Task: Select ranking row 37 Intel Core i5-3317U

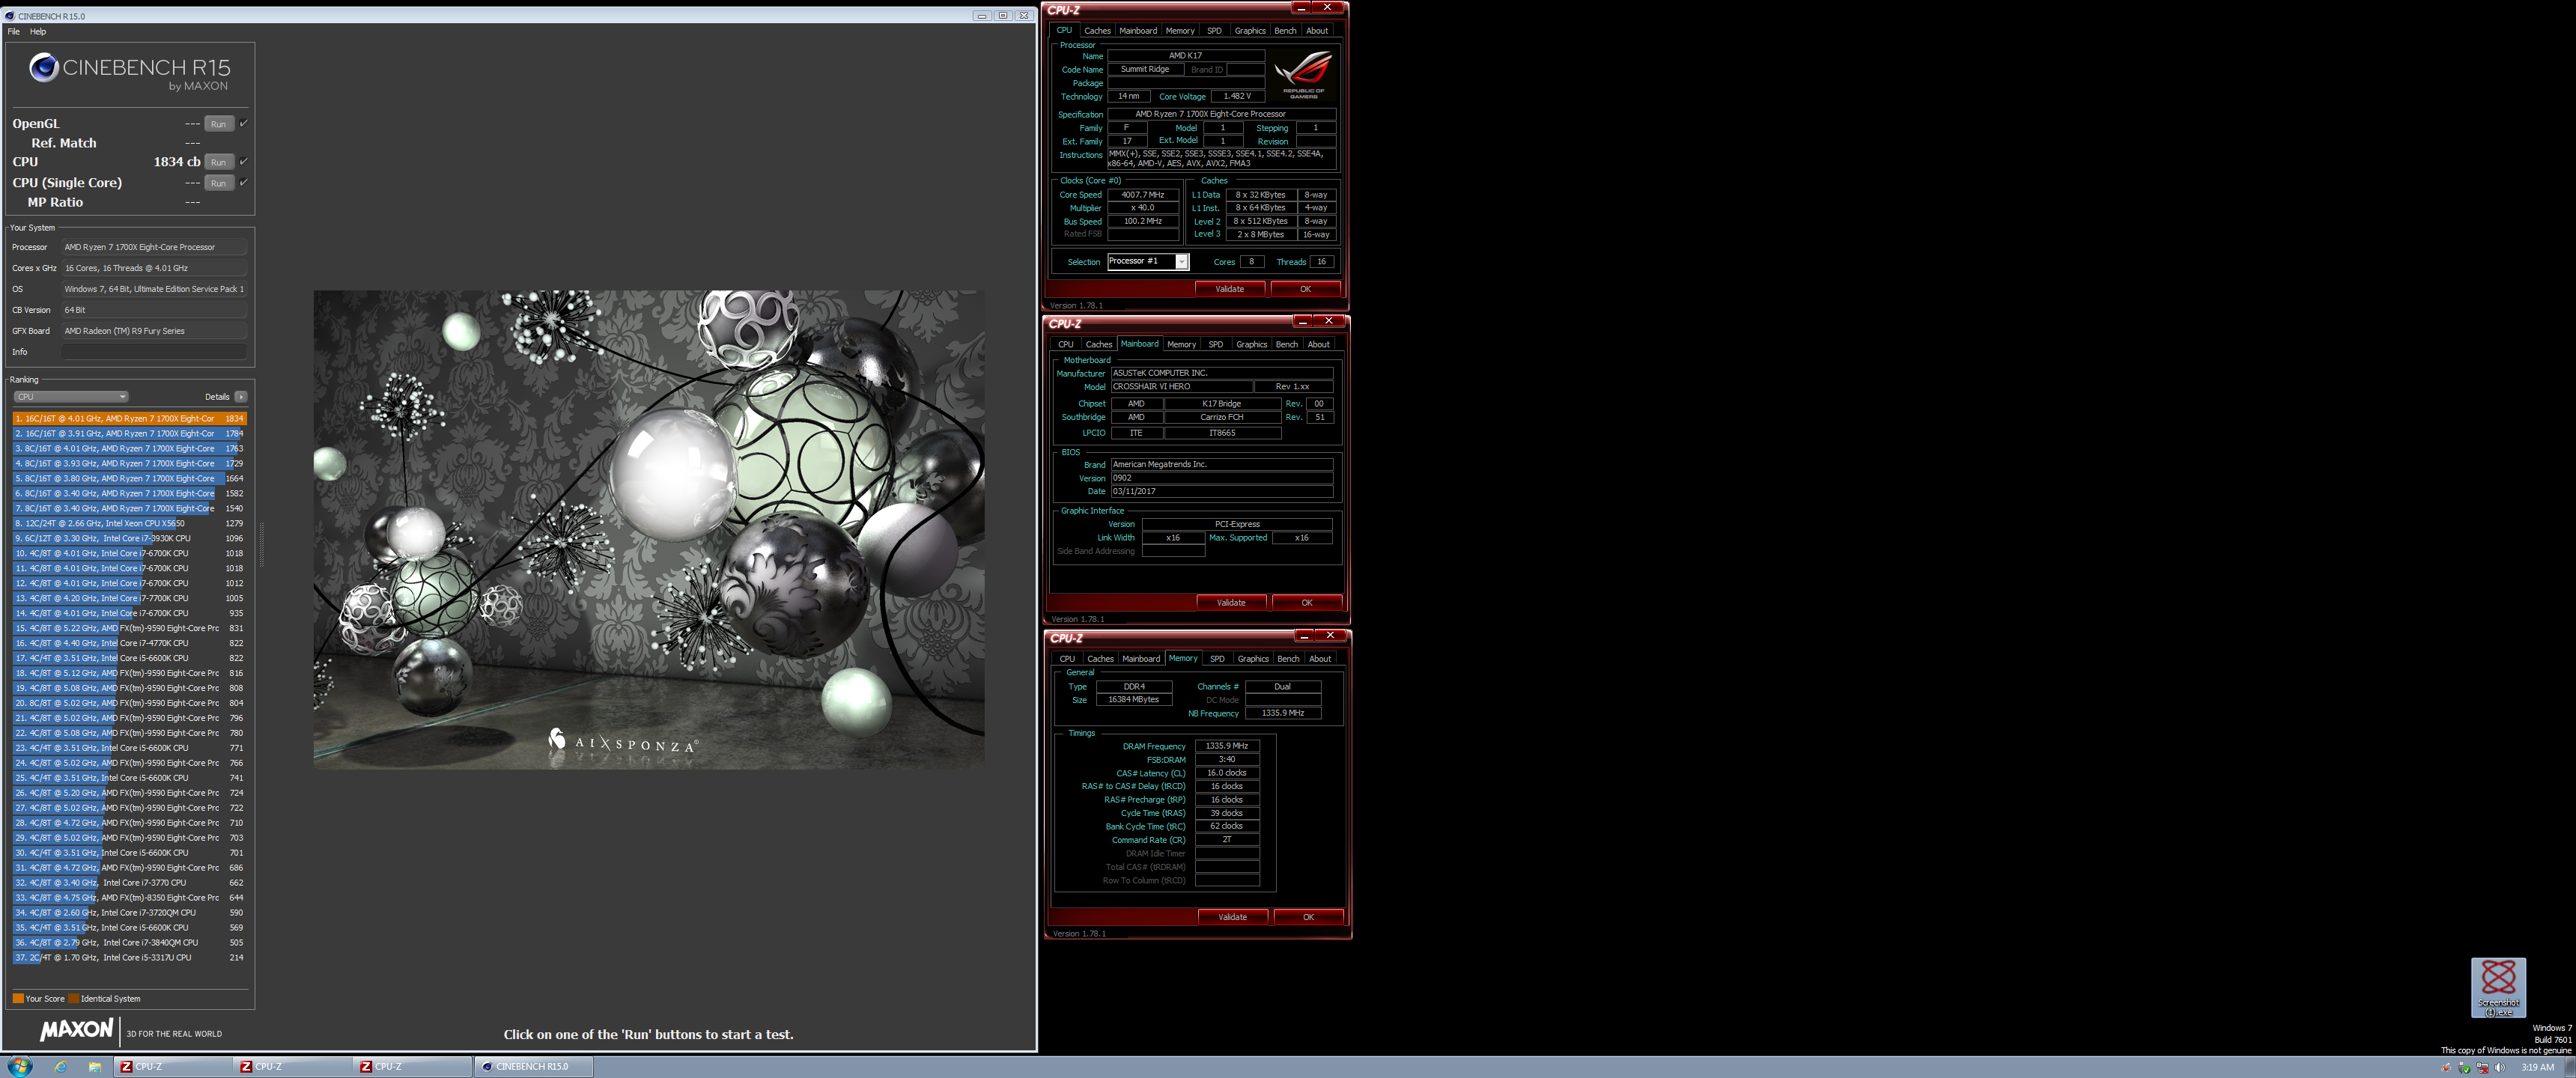Action: click(129, 957)
